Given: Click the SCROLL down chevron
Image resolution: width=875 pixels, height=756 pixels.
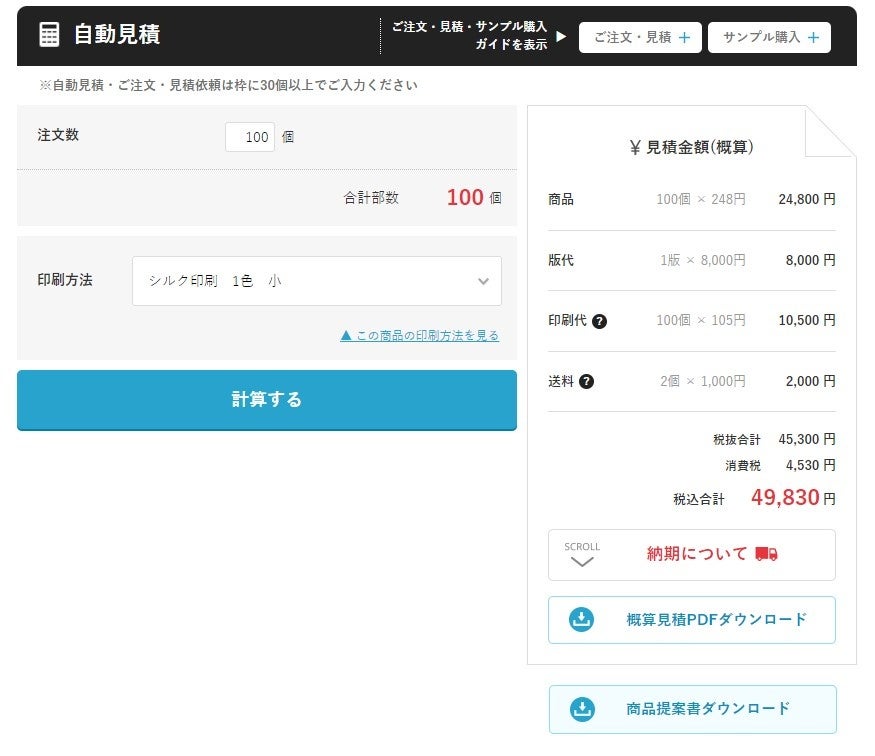Looking at the screenshot, I should coord(582,562).
